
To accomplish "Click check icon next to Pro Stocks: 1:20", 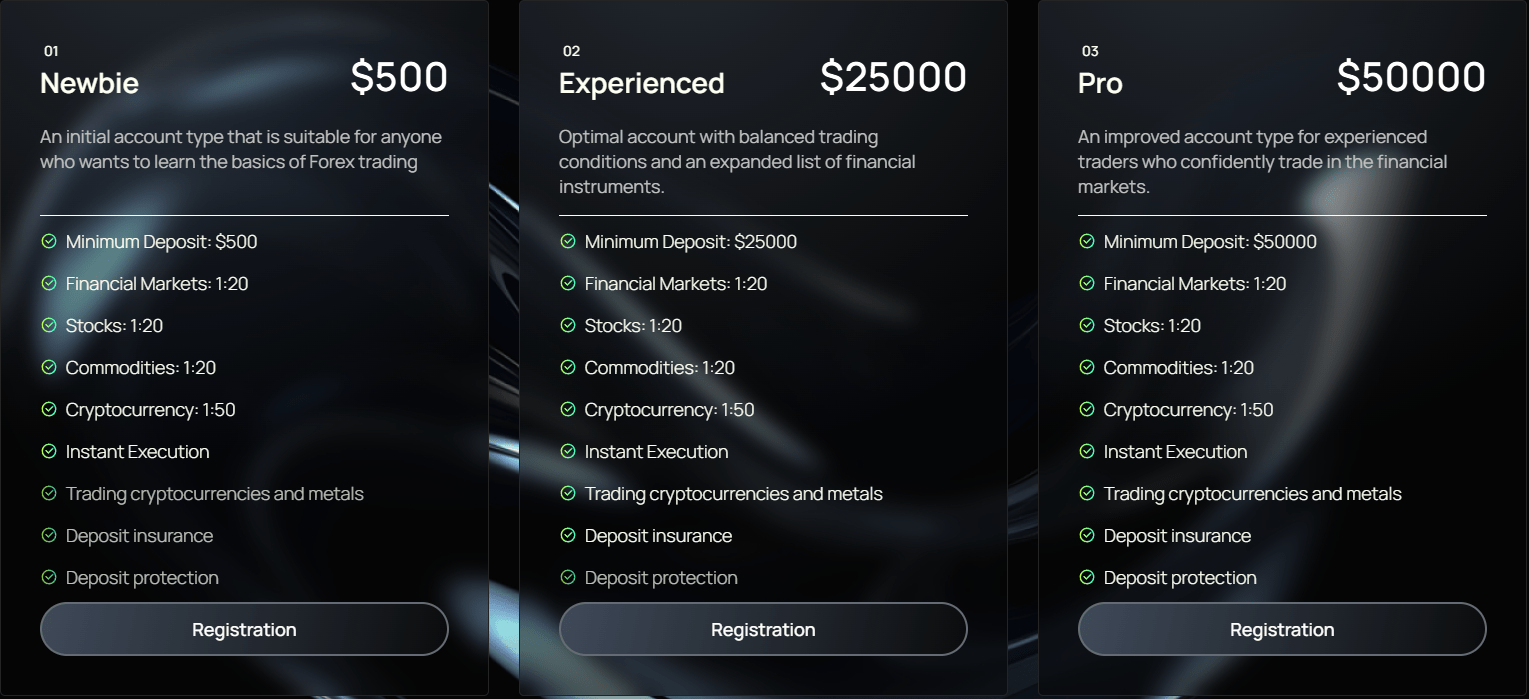I will click(x=1087, y=325).
